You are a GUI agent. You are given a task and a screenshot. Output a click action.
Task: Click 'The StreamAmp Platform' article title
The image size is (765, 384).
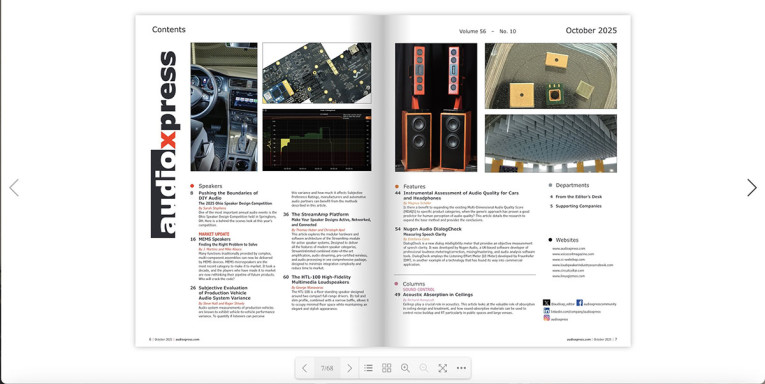click(x=320, y=214)
